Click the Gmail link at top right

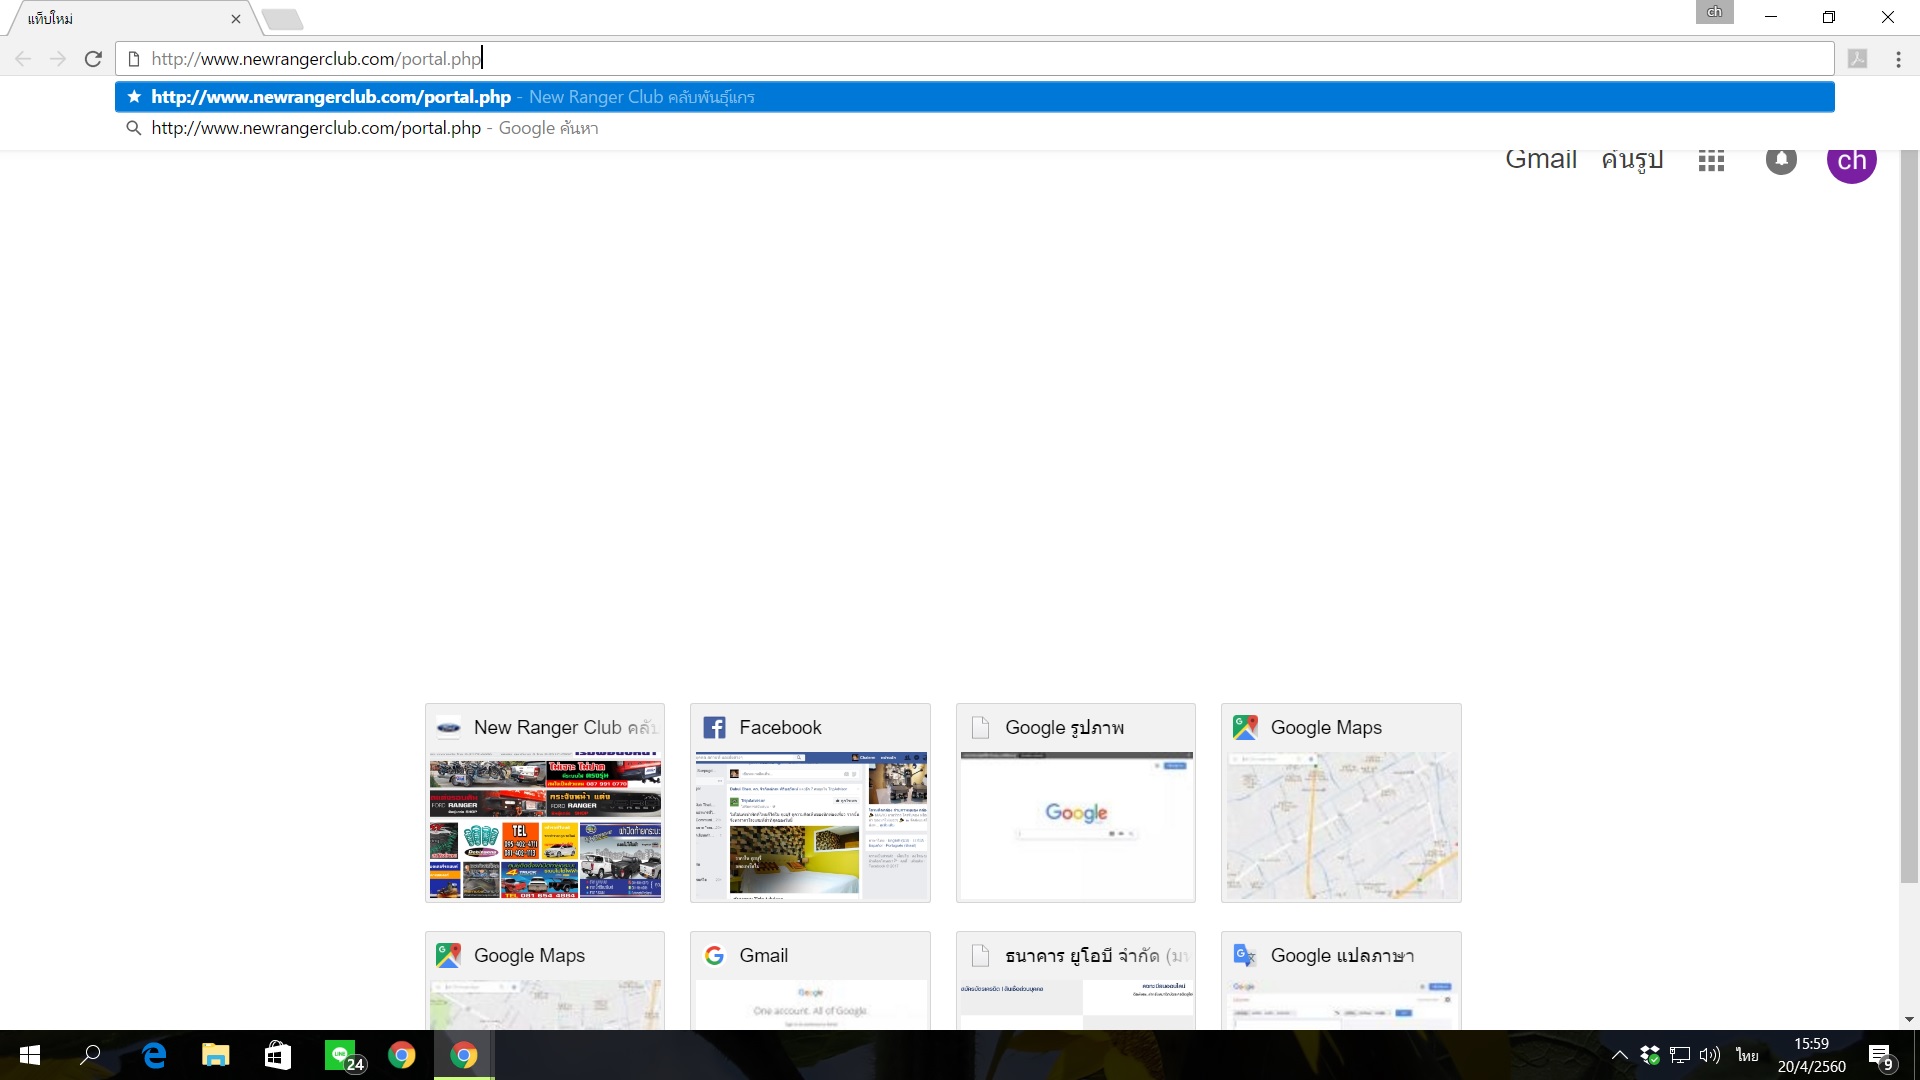tap(1540, 161)
